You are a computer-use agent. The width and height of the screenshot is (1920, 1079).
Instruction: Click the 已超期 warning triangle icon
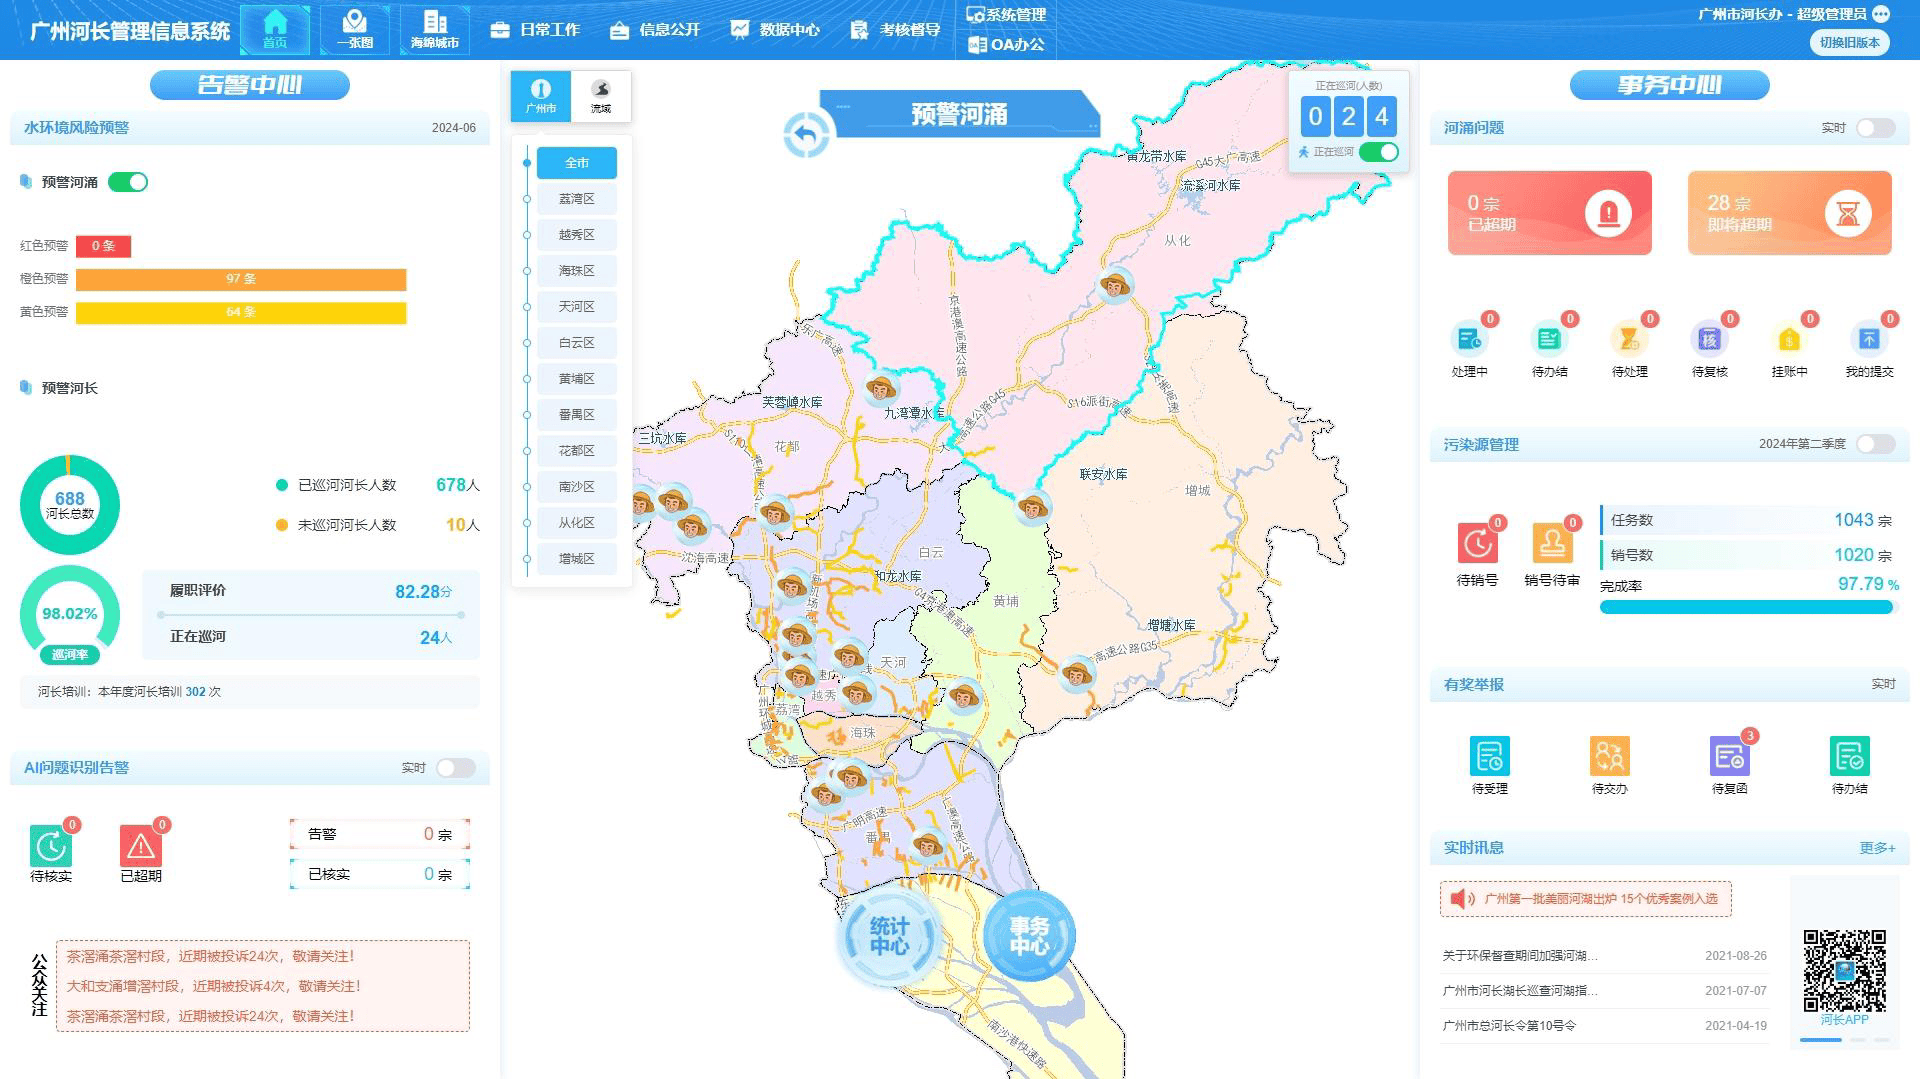[141, 847]
